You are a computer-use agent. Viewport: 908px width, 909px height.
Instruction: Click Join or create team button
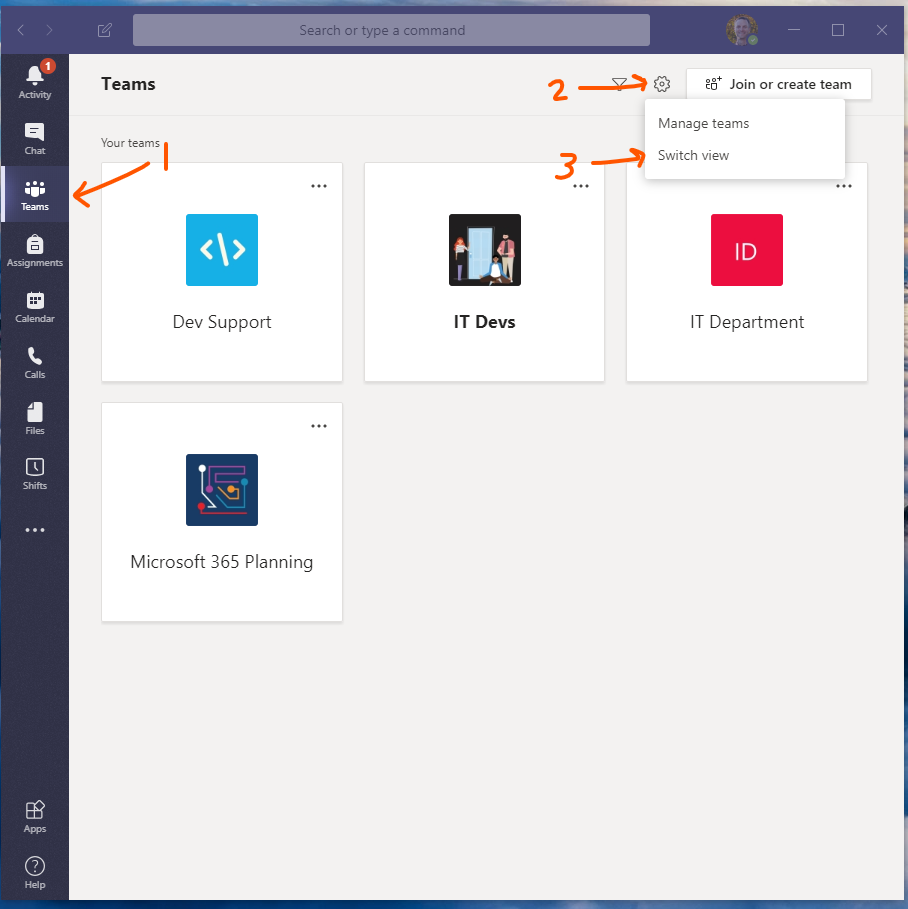[779, 84]
